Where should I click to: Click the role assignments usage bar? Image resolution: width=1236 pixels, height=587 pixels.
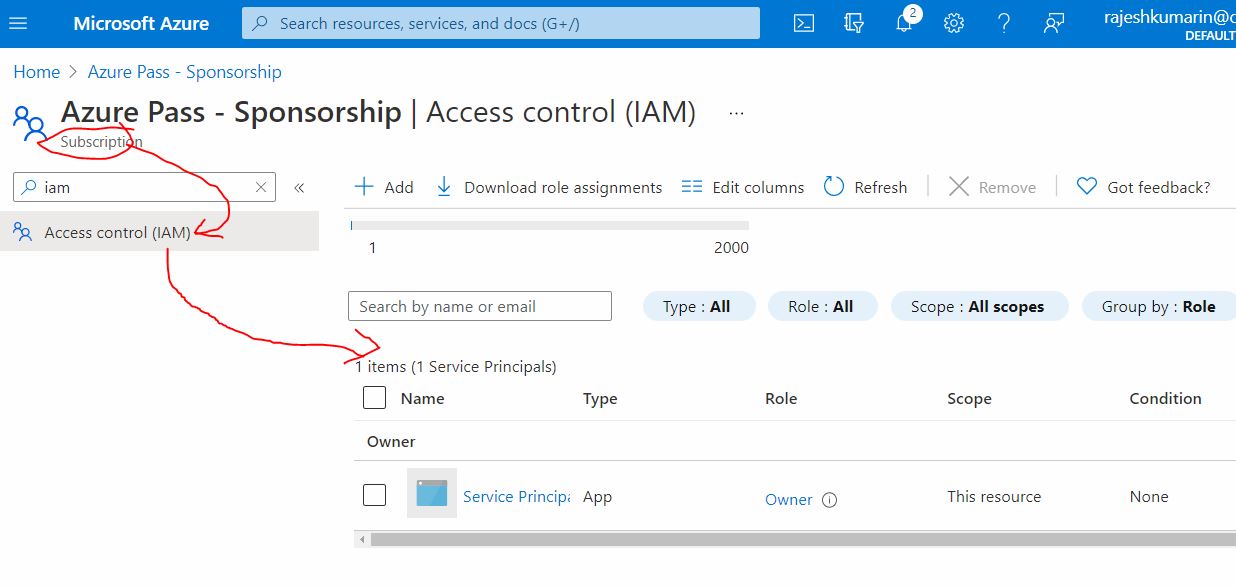tap(550, 225)
